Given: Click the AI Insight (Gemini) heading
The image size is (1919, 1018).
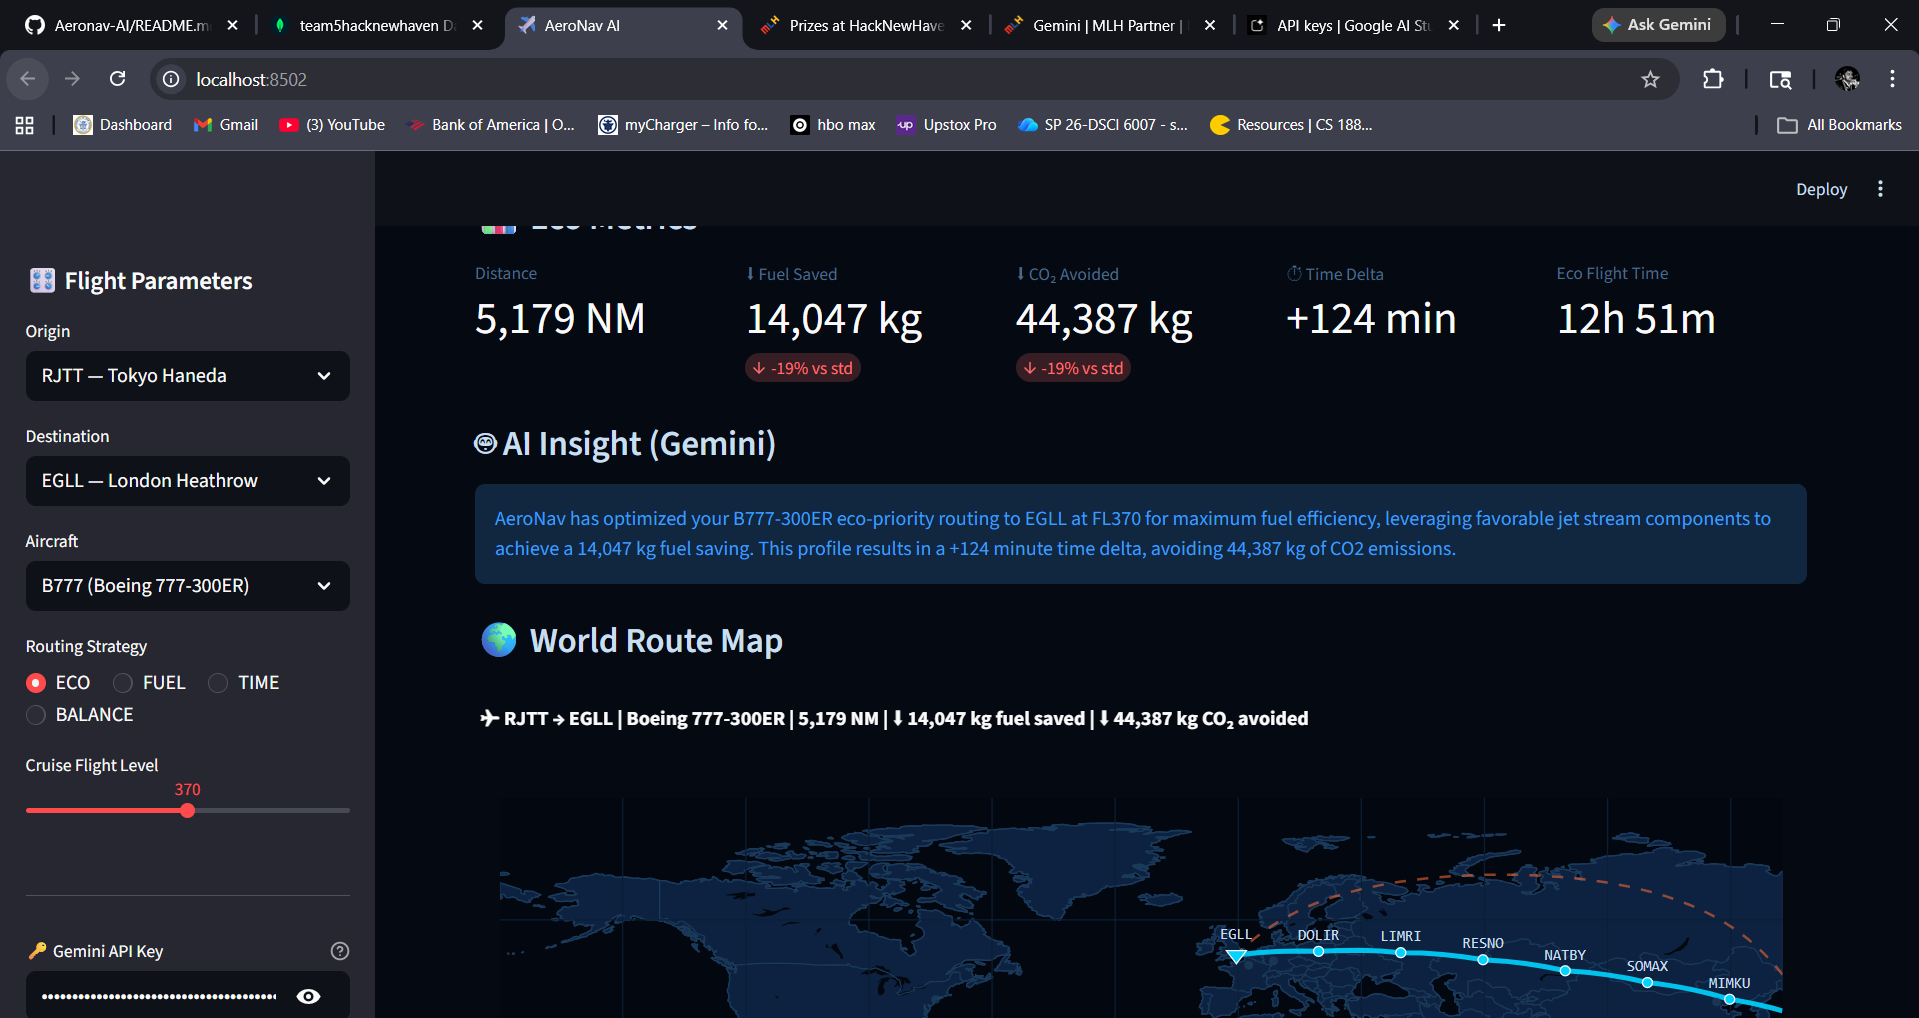Looking at the screenshot, I should (x=639, y=443).
